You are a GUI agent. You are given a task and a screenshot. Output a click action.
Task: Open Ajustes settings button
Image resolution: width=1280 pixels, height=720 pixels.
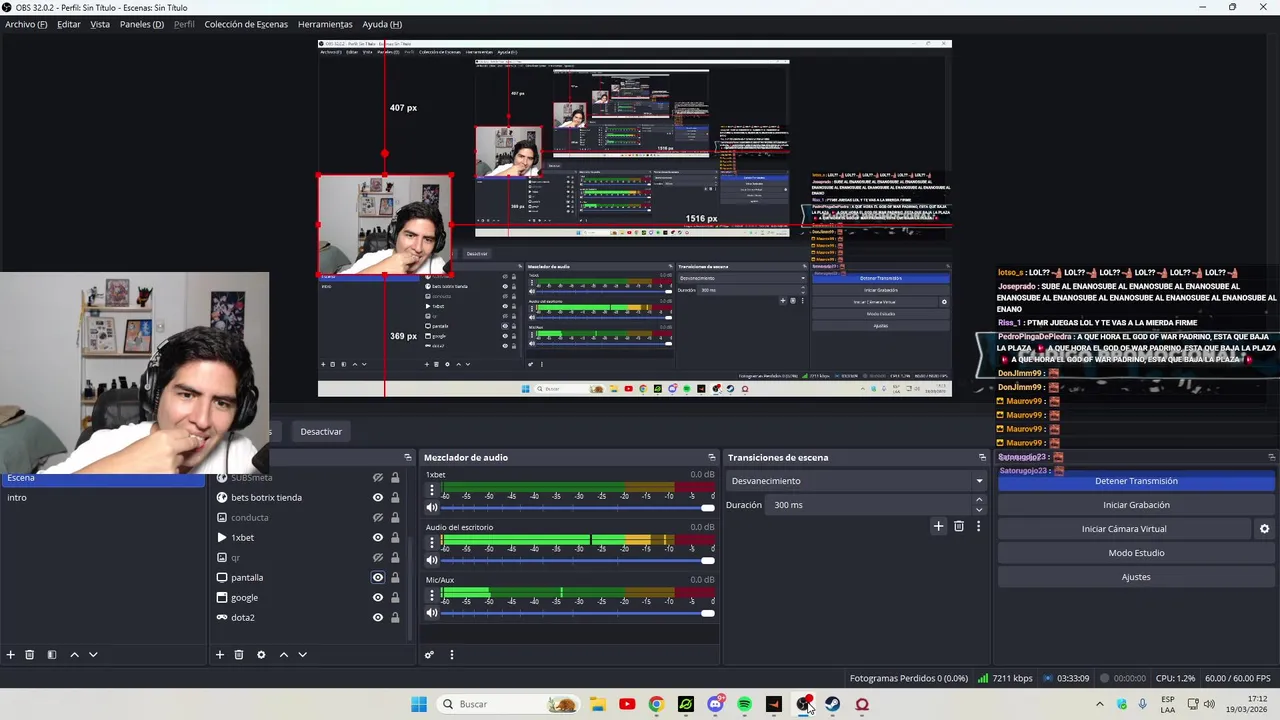click(1136, 577)
